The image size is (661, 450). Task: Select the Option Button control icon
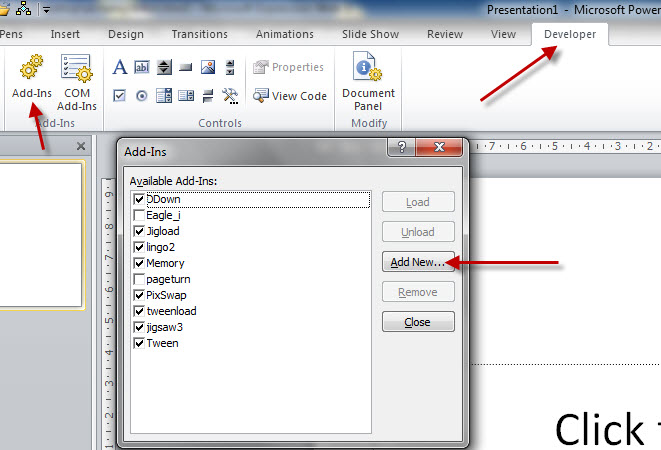click(141, 96)
